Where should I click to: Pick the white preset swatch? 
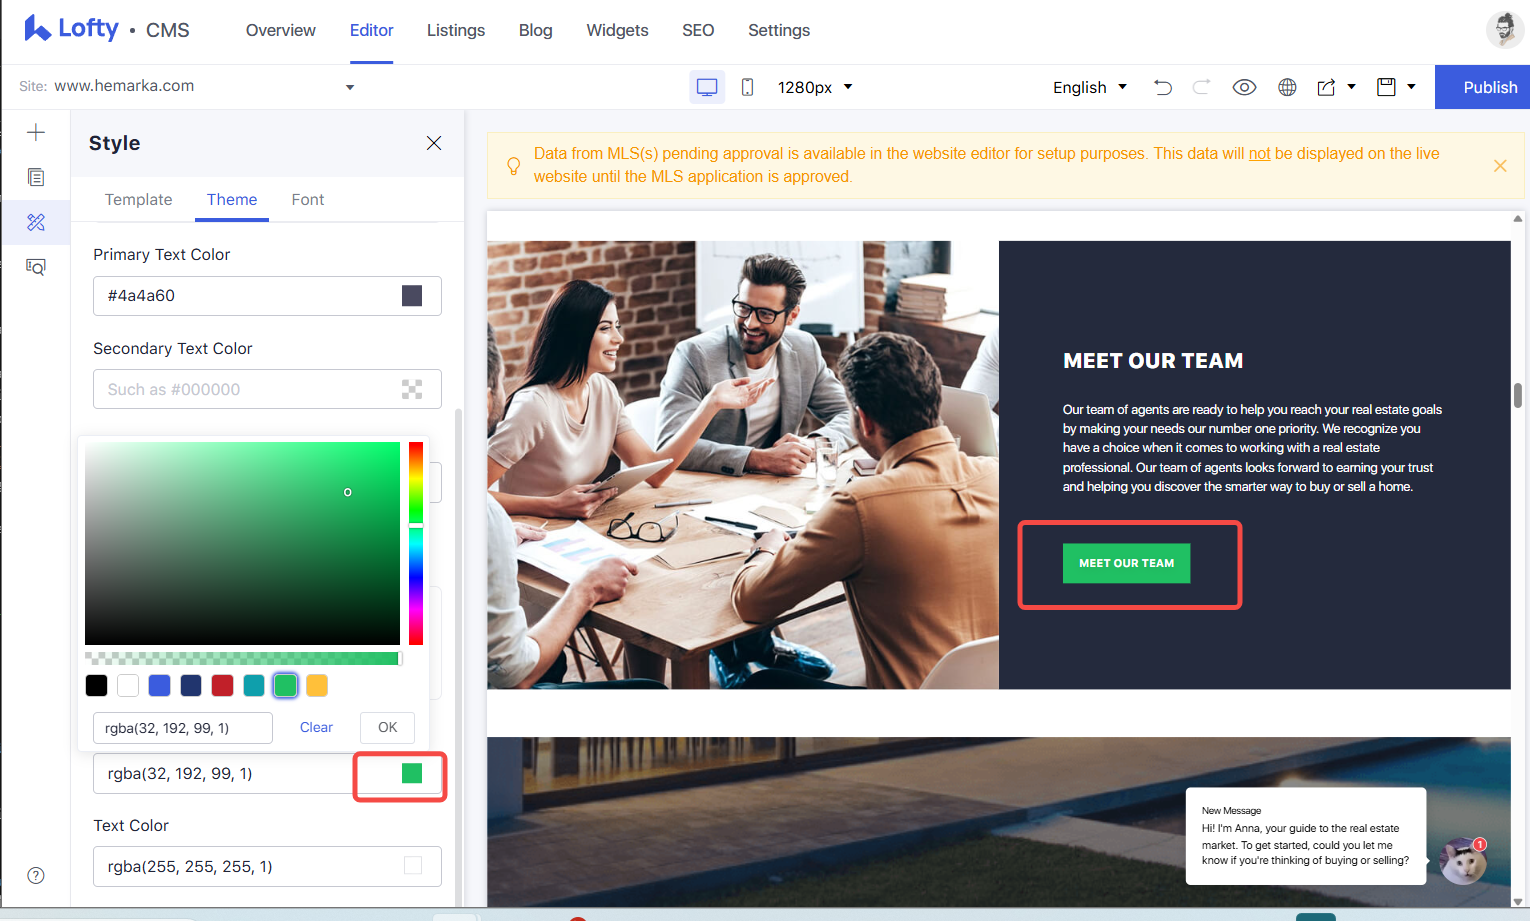click(x=128, y=685)
